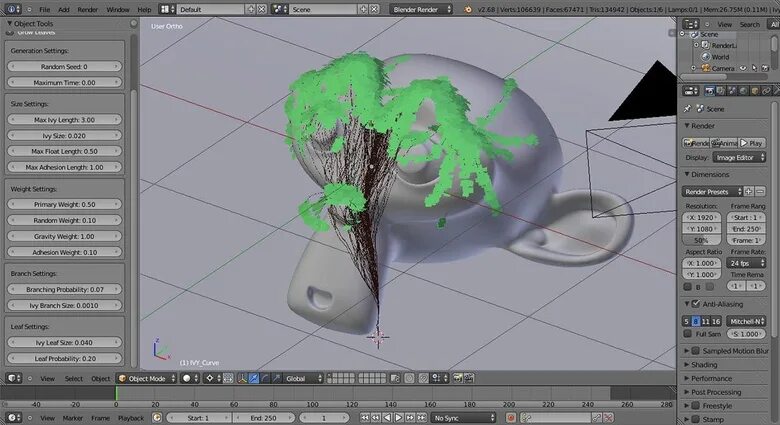The image size is (780, 425).
Task: Toggle Camera renderability in outliner
Action: [766, 68]
